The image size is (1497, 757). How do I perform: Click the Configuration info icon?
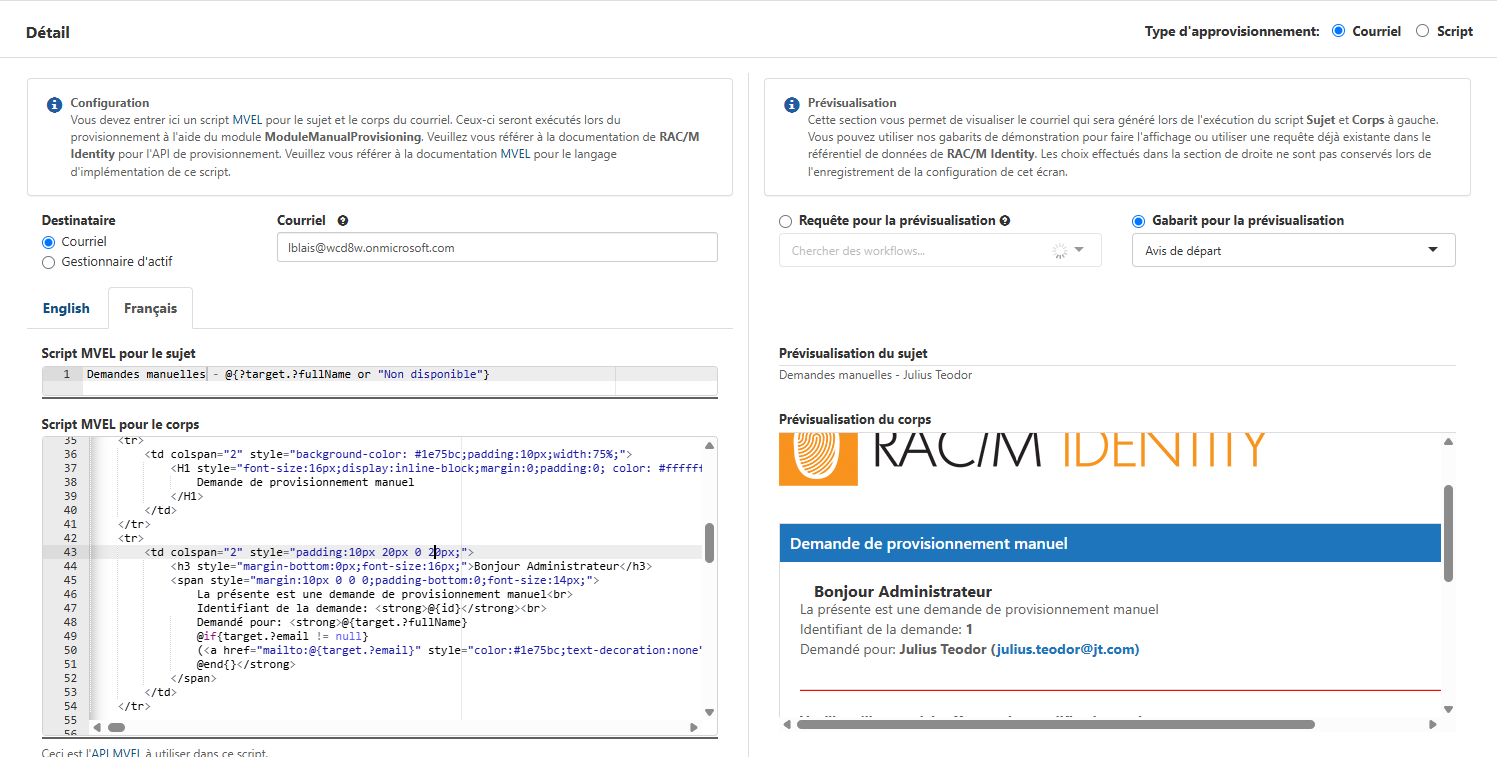pyautogui.click(x=55, y=105)
